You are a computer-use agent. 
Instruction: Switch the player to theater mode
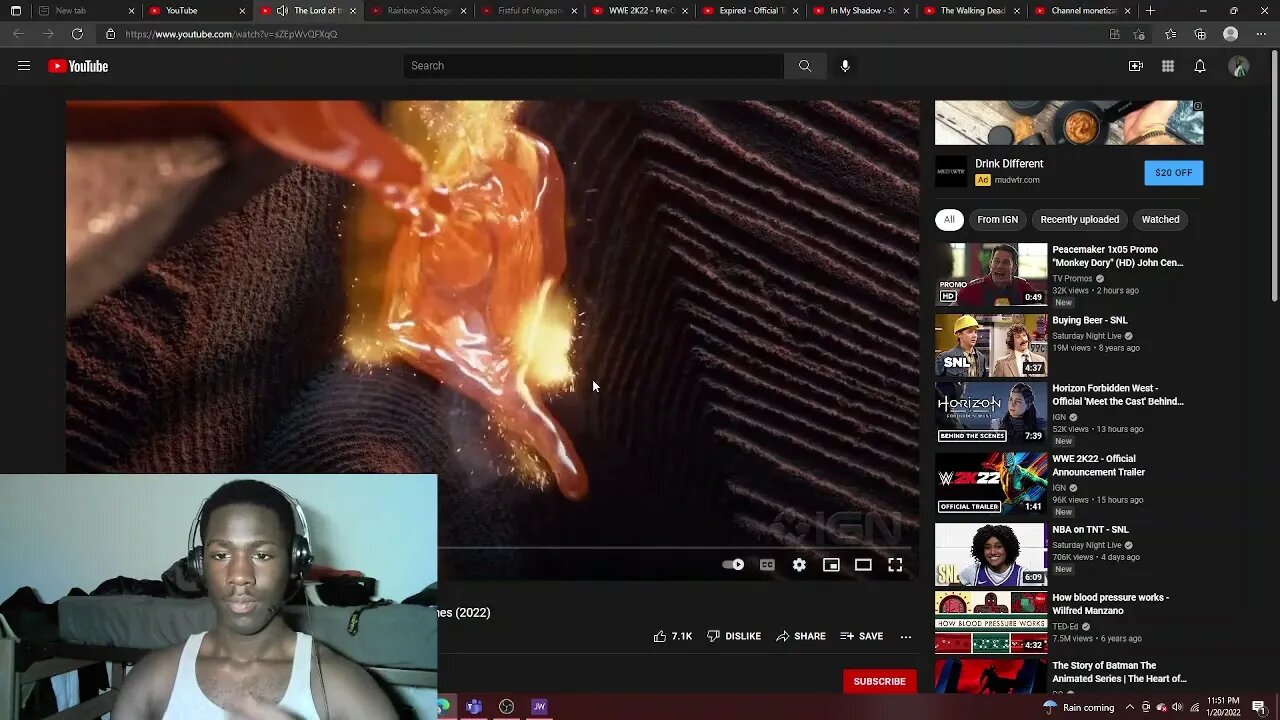click(x=863, y=565)
